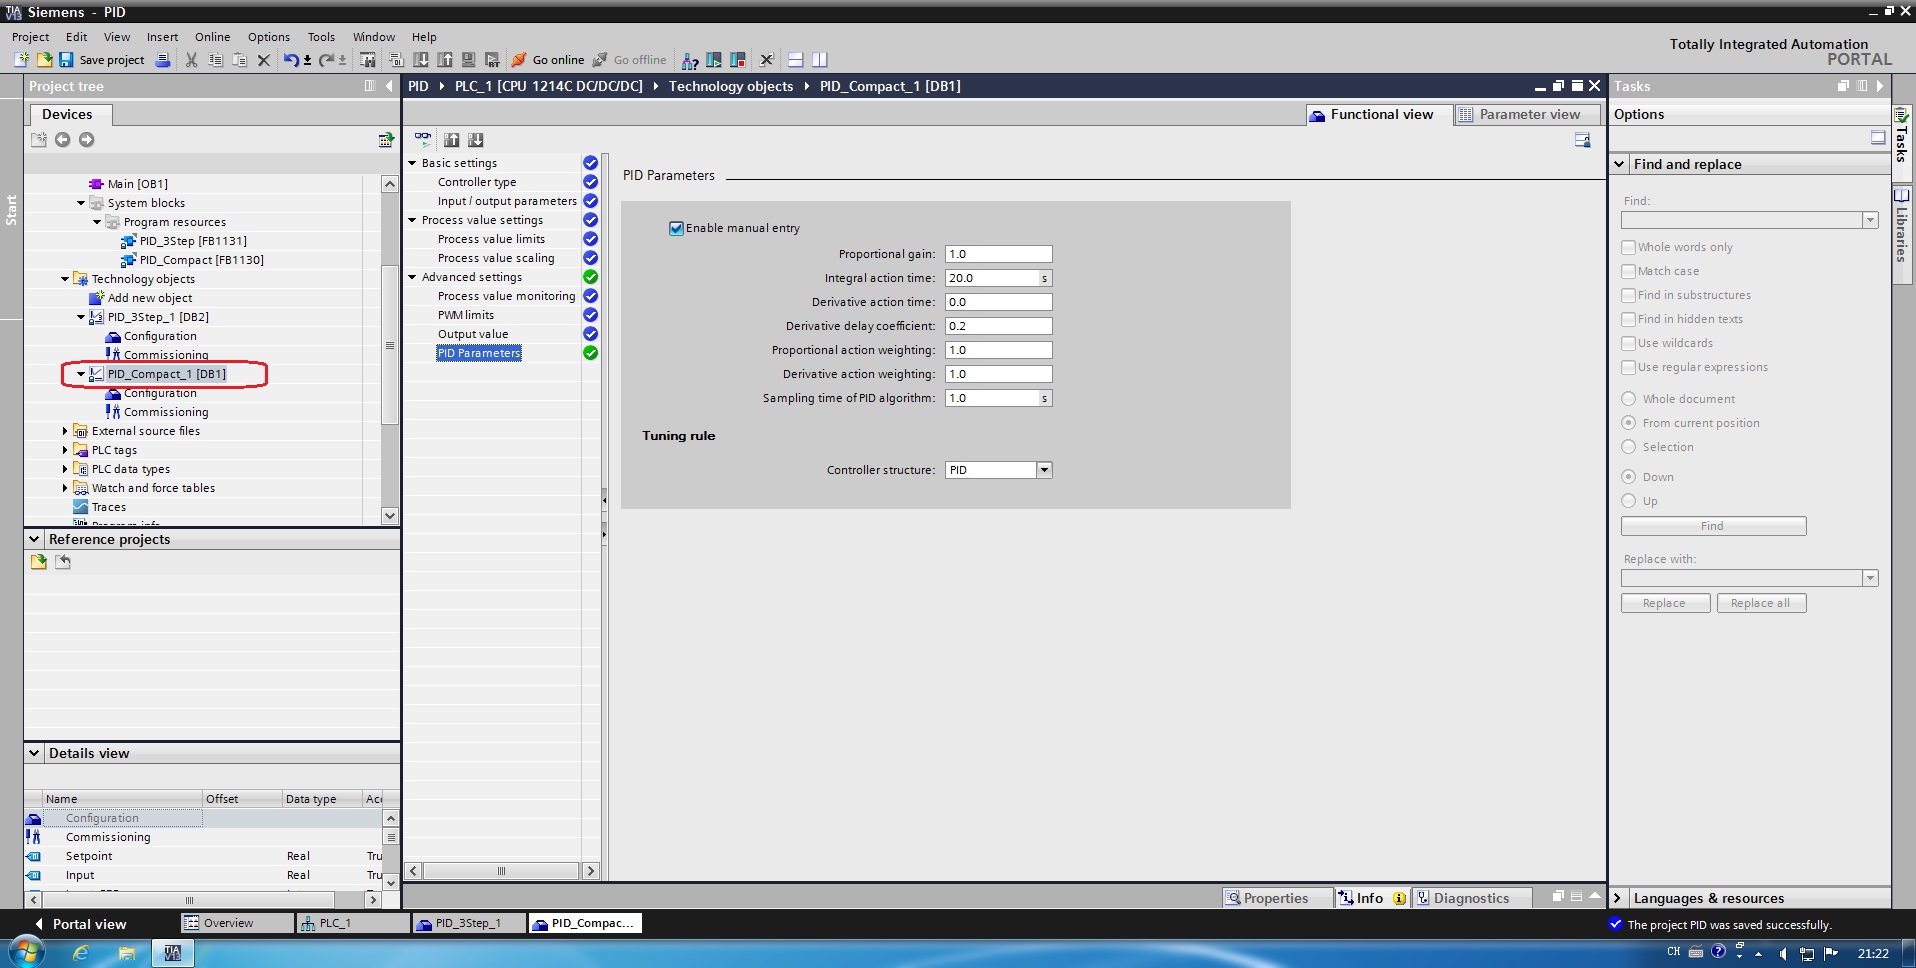The width and height of the screenshot is (1916, 968).
Task: Navigate forward in the project tree
Action: (x=87, y=139)
